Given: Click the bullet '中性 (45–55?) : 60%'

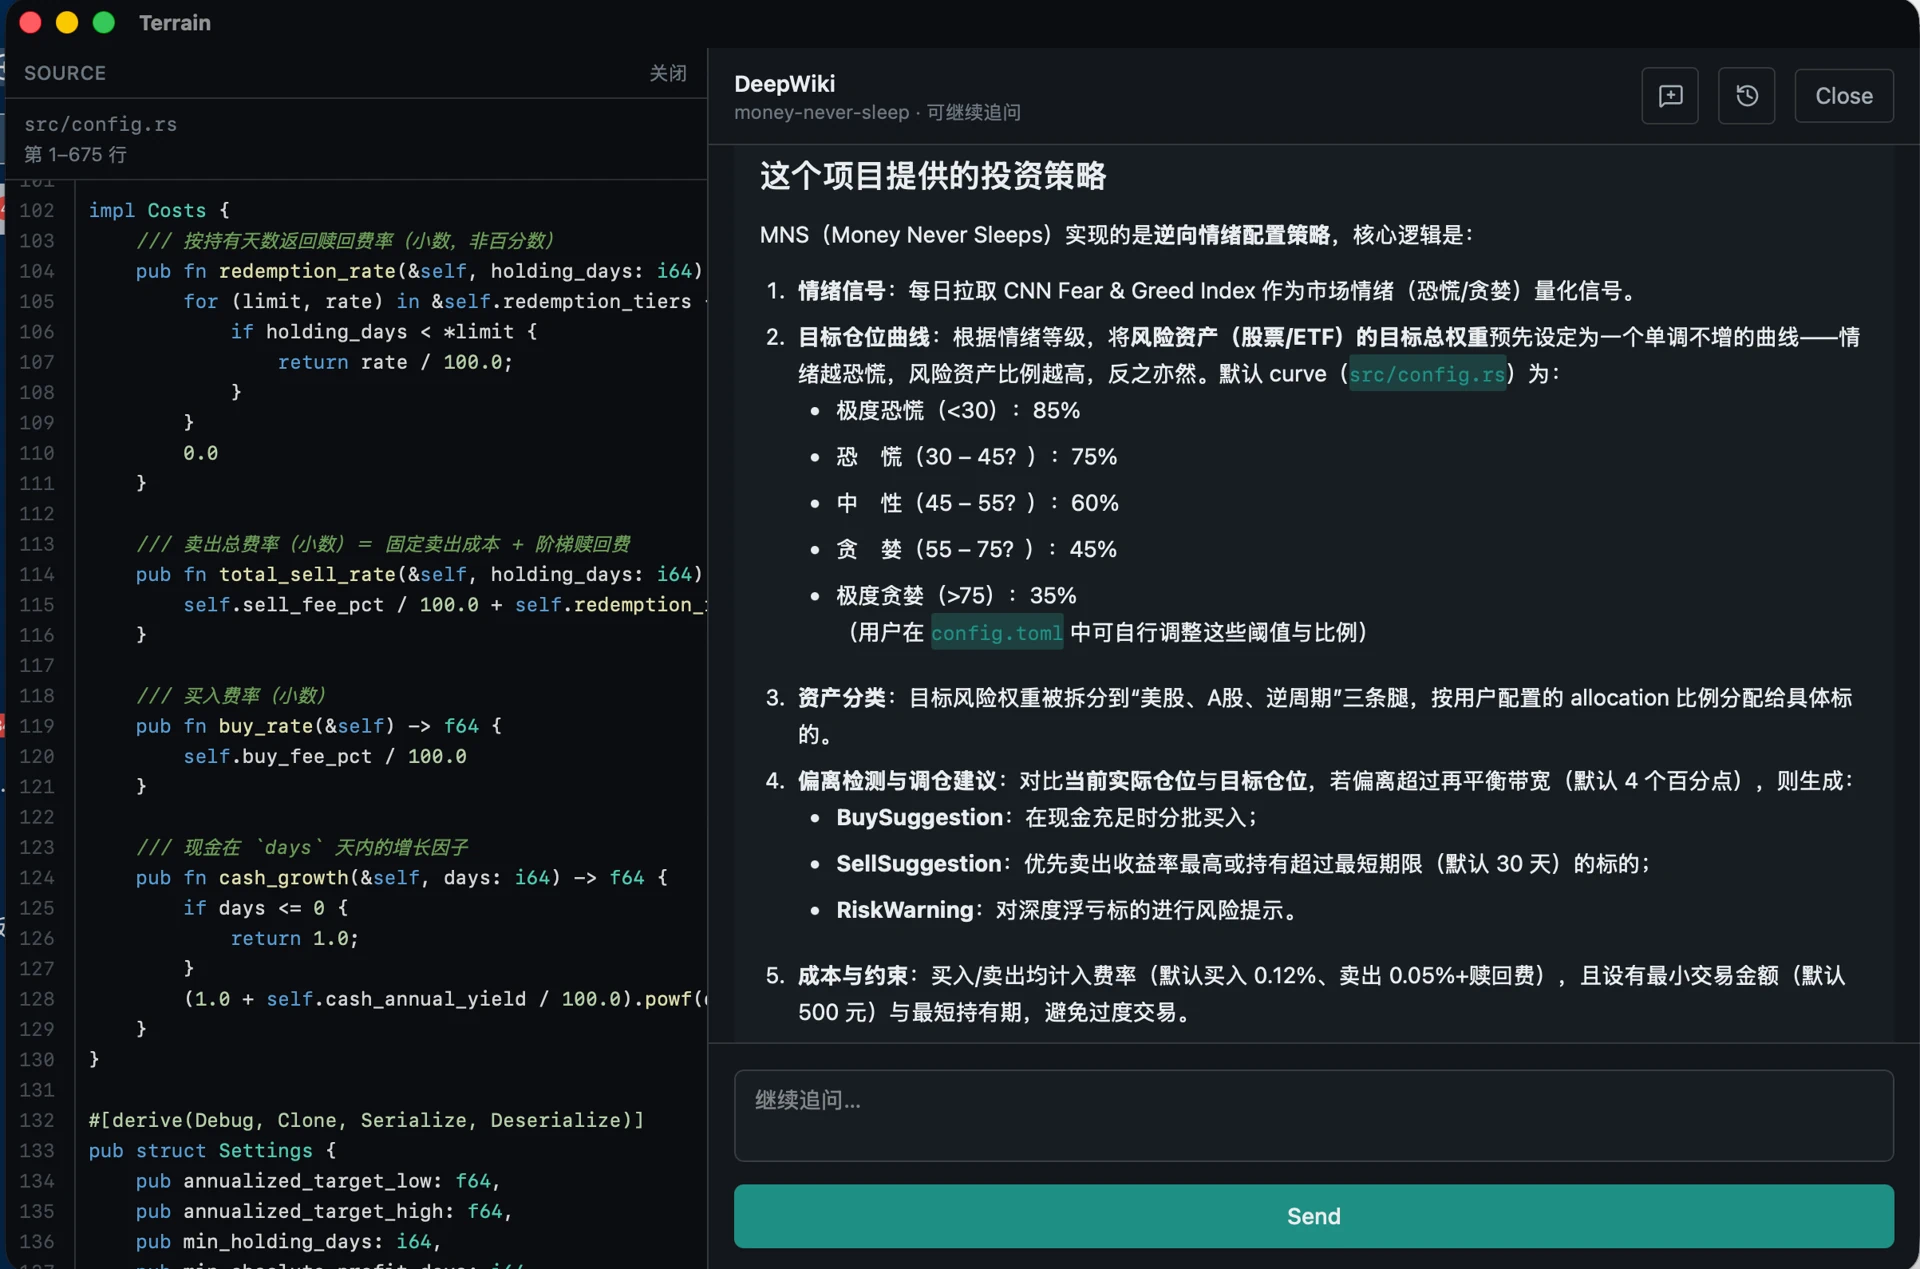Looking at the screenshot, I should [978, 503].
